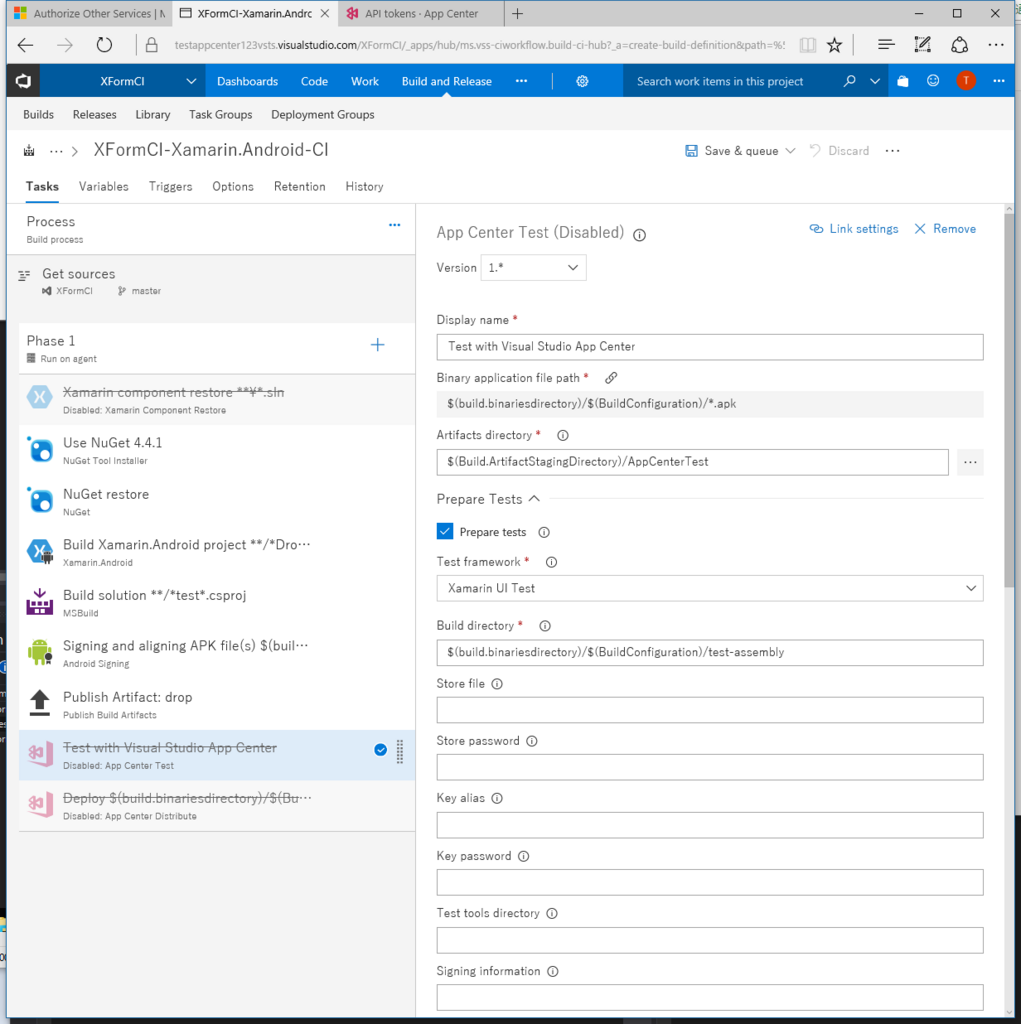Toggle selected checkmark on App Center Test task

(380, 750)
